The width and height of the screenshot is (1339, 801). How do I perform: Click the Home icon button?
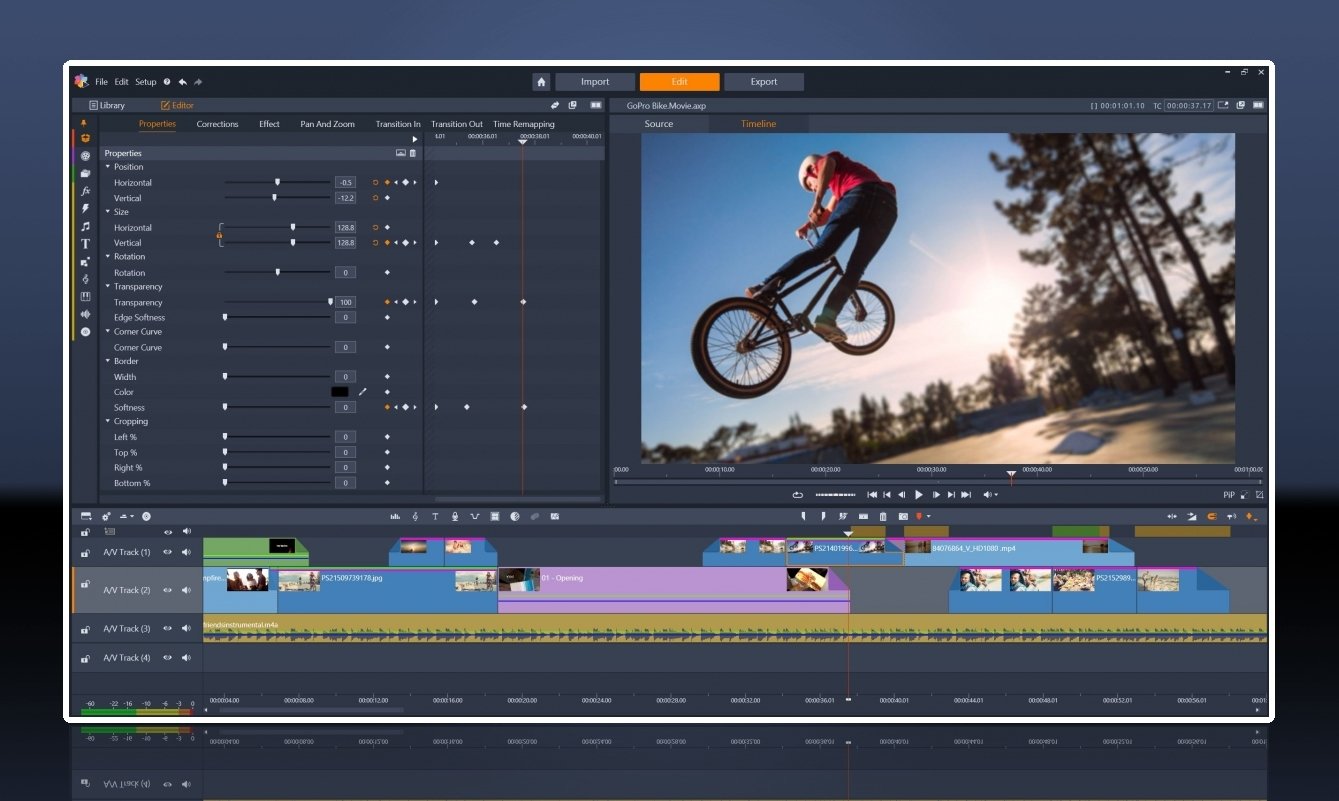pyautogui.click(x=541, y=82)
